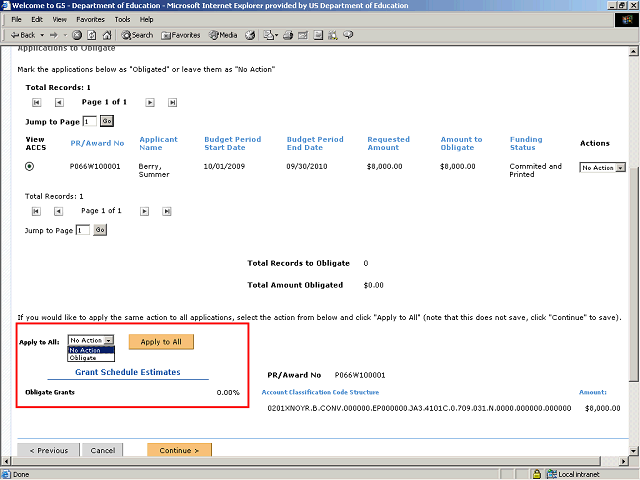
Task: Go to last page in top pager
Action: [x=172, y=102]
